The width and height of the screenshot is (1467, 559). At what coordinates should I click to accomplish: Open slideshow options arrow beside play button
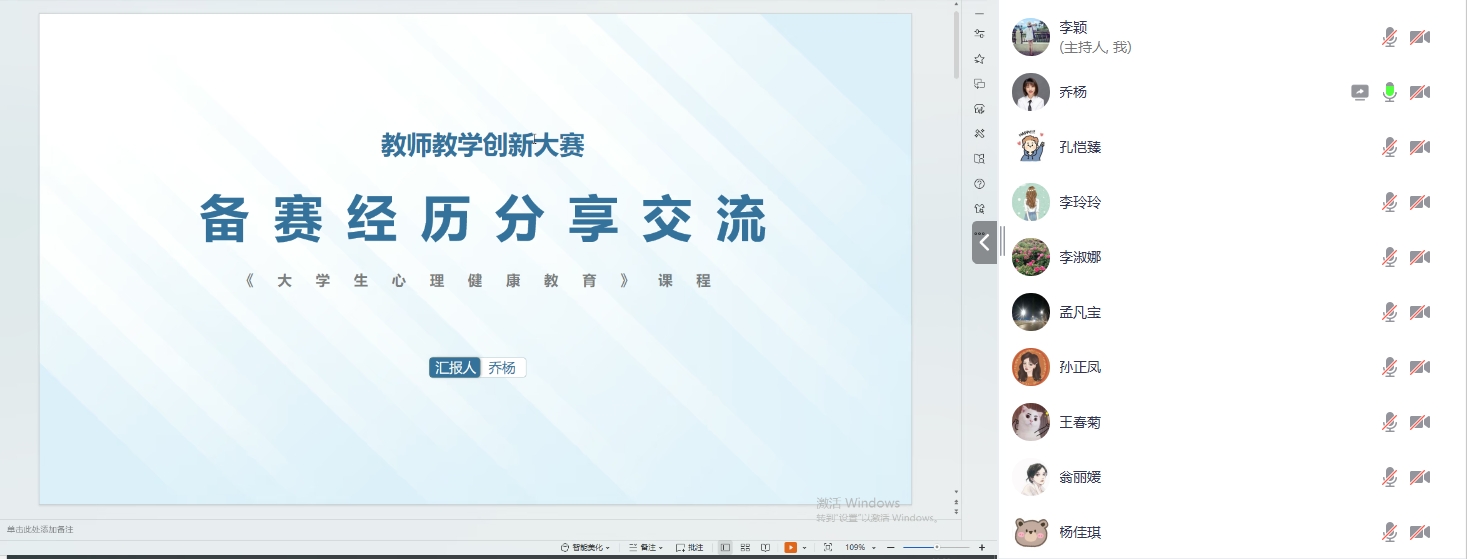pos(804,548)
